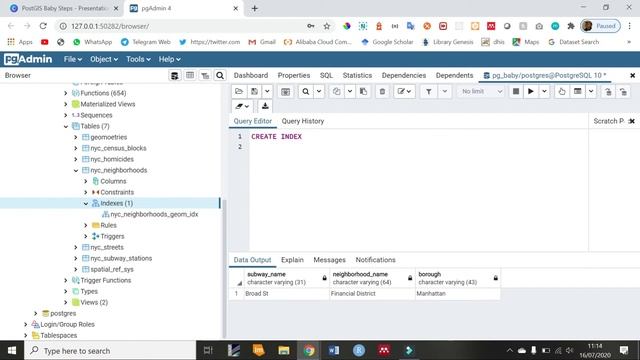Click the Download as CSV icon
The height and width of the screenshot is (360, 640).
265,106
